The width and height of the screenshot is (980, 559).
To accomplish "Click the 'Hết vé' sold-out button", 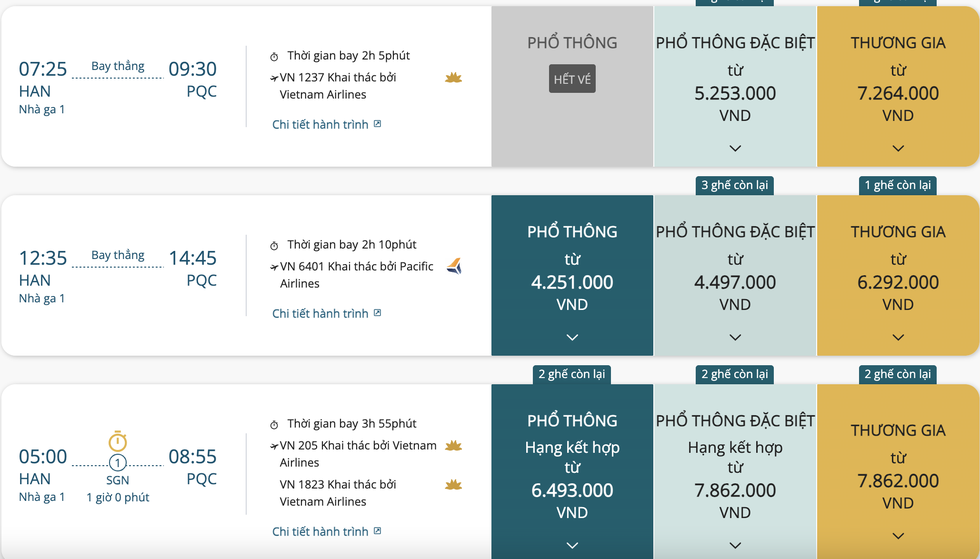I will coord(572,79).
